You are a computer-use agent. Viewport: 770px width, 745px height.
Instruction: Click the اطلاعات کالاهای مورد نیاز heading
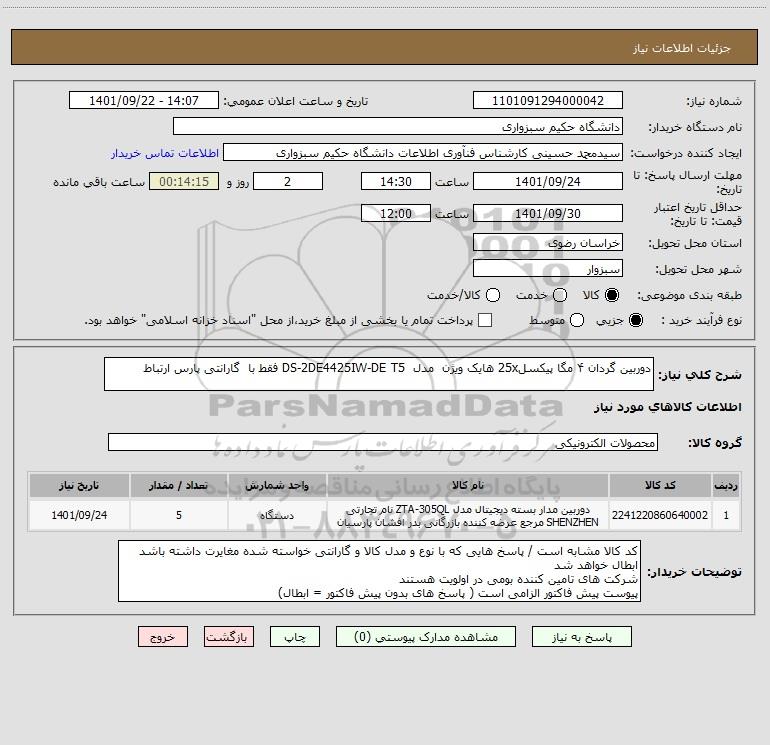coord(667,407)
